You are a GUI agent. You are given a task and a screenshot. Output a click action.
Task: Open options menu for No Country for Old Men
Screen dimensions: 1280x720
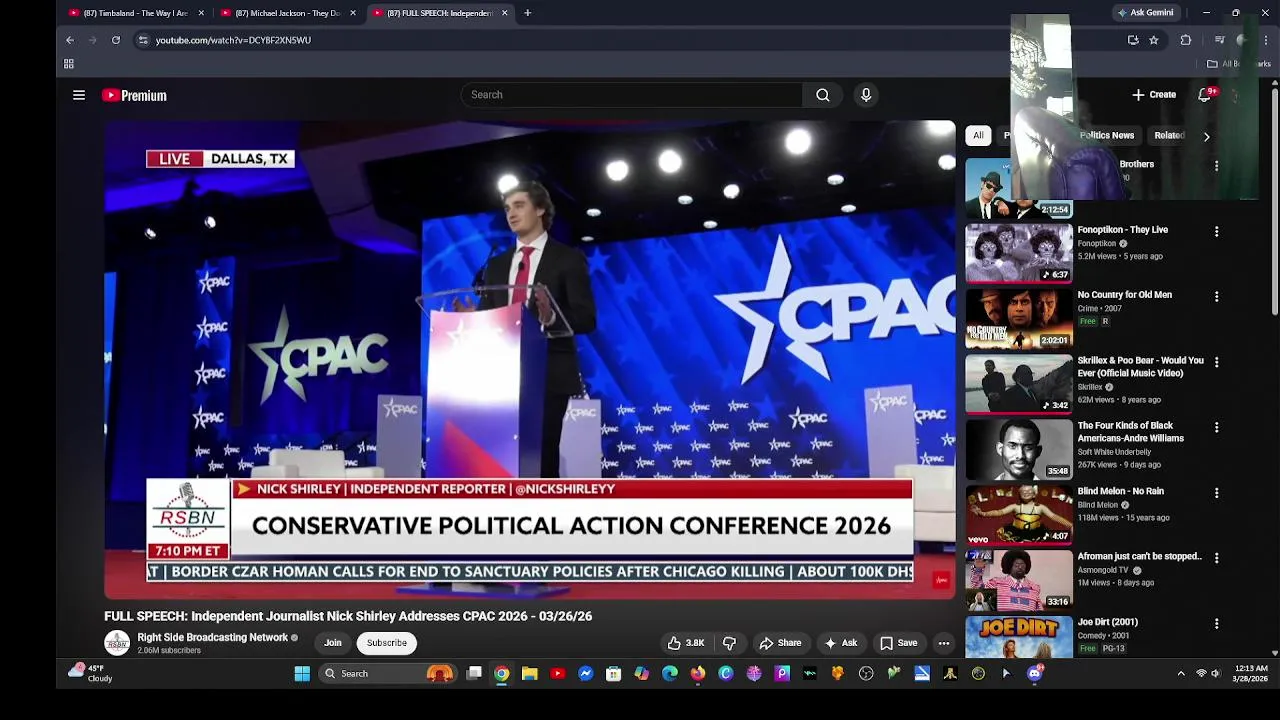click(x=1216, y=297)
